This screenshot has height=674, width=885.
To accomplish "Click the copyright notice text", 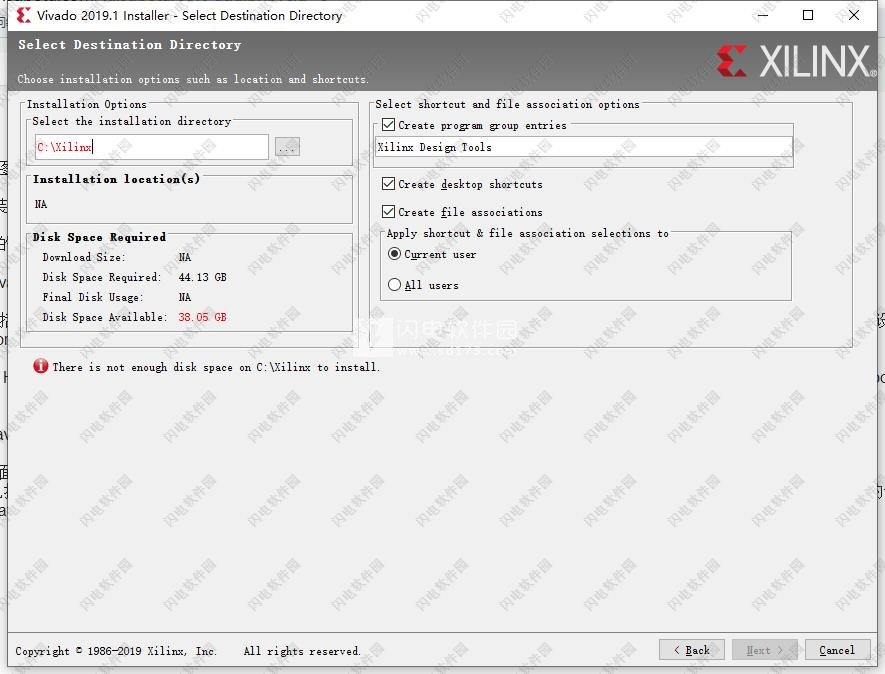I will [188, 651].
